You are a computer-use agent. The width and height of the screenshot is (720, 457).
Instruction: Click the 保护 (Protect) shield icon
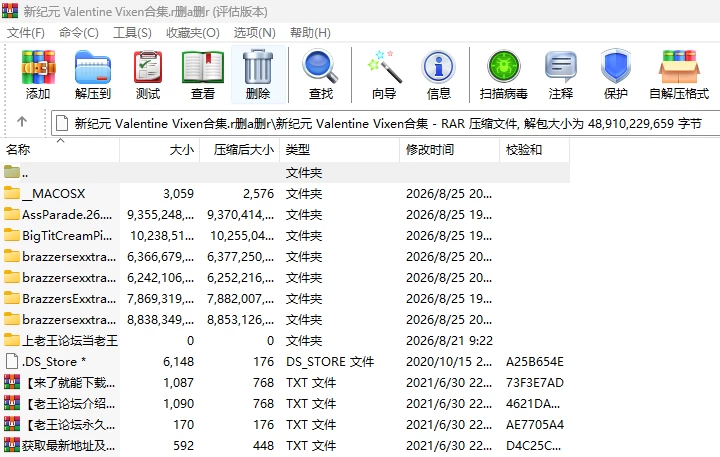click(x=615, y=68)
